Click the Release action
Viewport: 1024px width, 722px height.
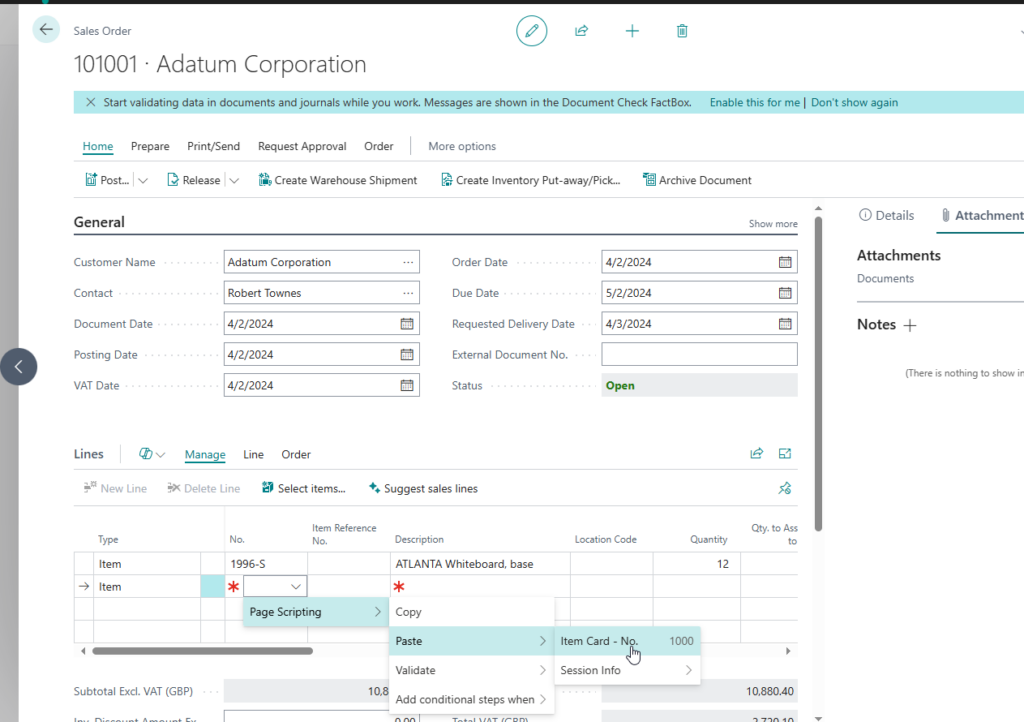click(193, 180)
